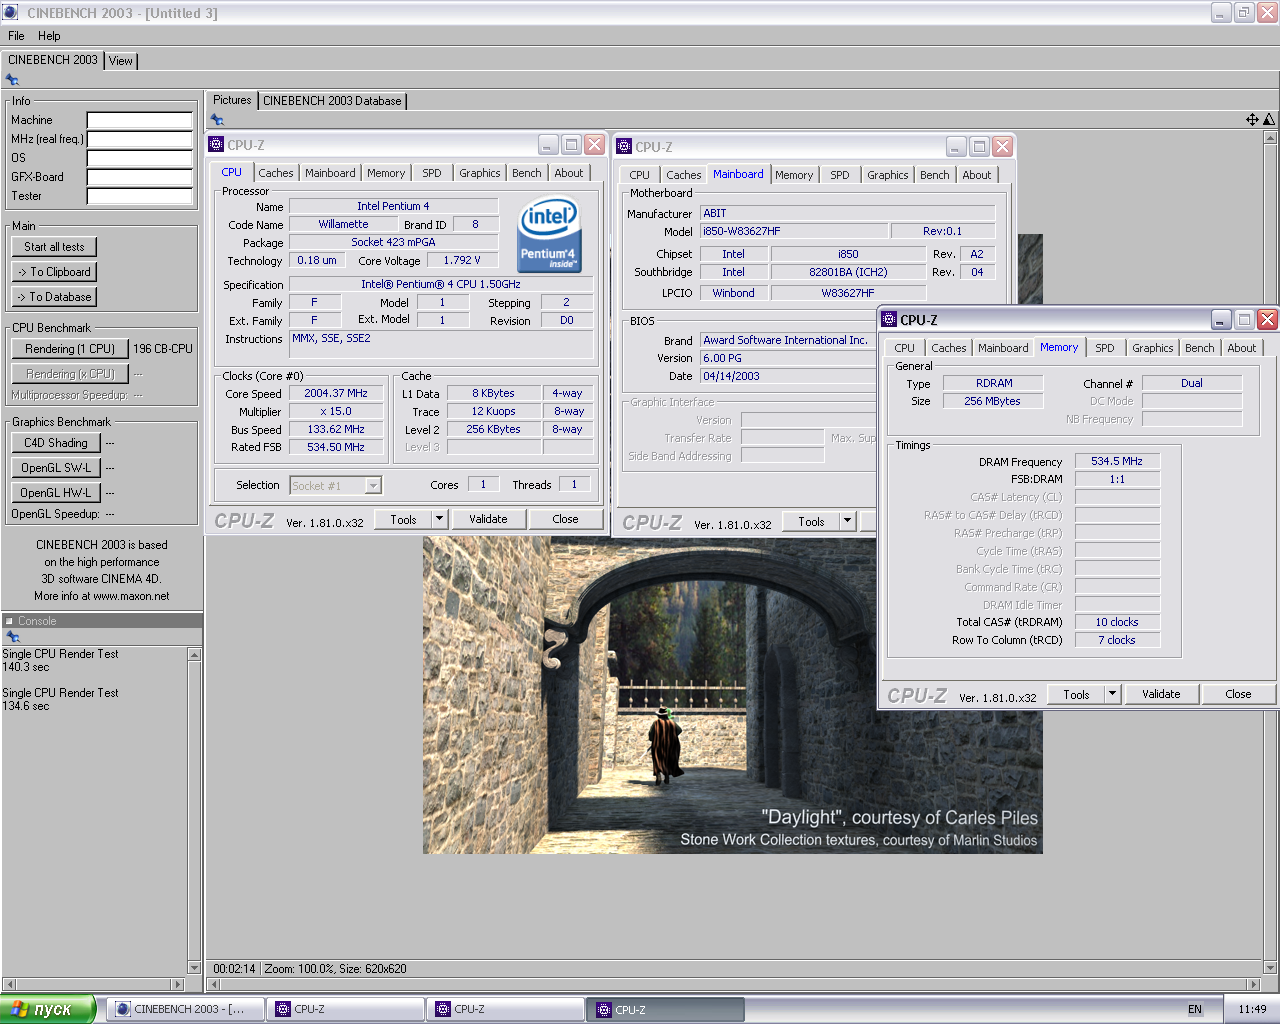The width and height of the screenshot is (1280, 1024).
Task: Switch to the View tab
Action: 121,61
